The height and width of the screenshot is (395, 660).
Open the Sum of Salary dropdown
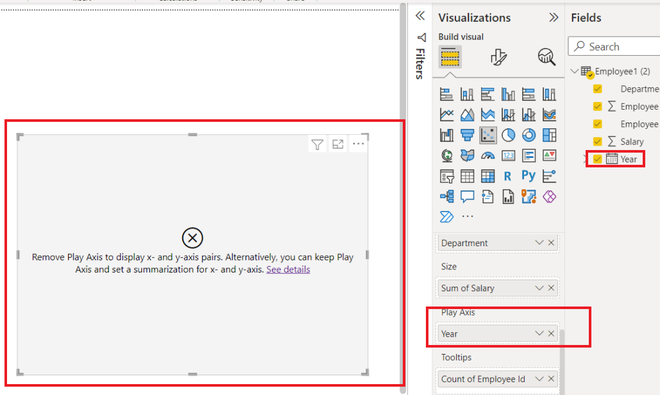click(539, 288)
